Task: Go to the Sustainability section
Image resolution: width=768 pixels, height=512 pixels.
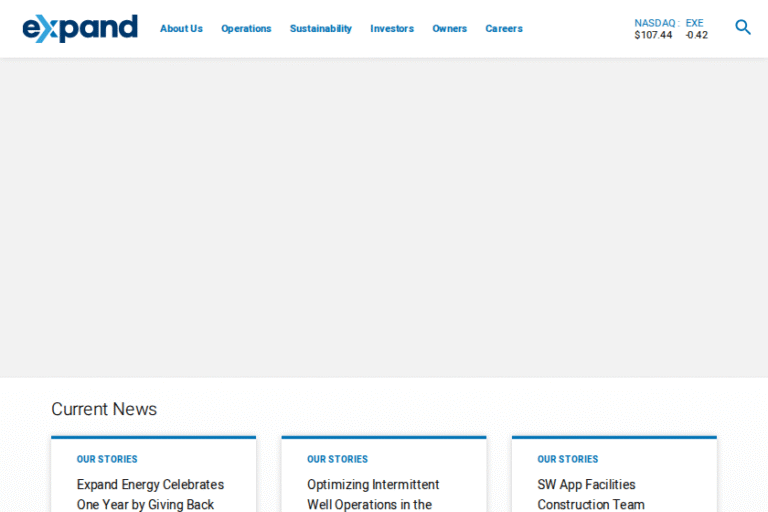Action: click(x=320, y=29)
